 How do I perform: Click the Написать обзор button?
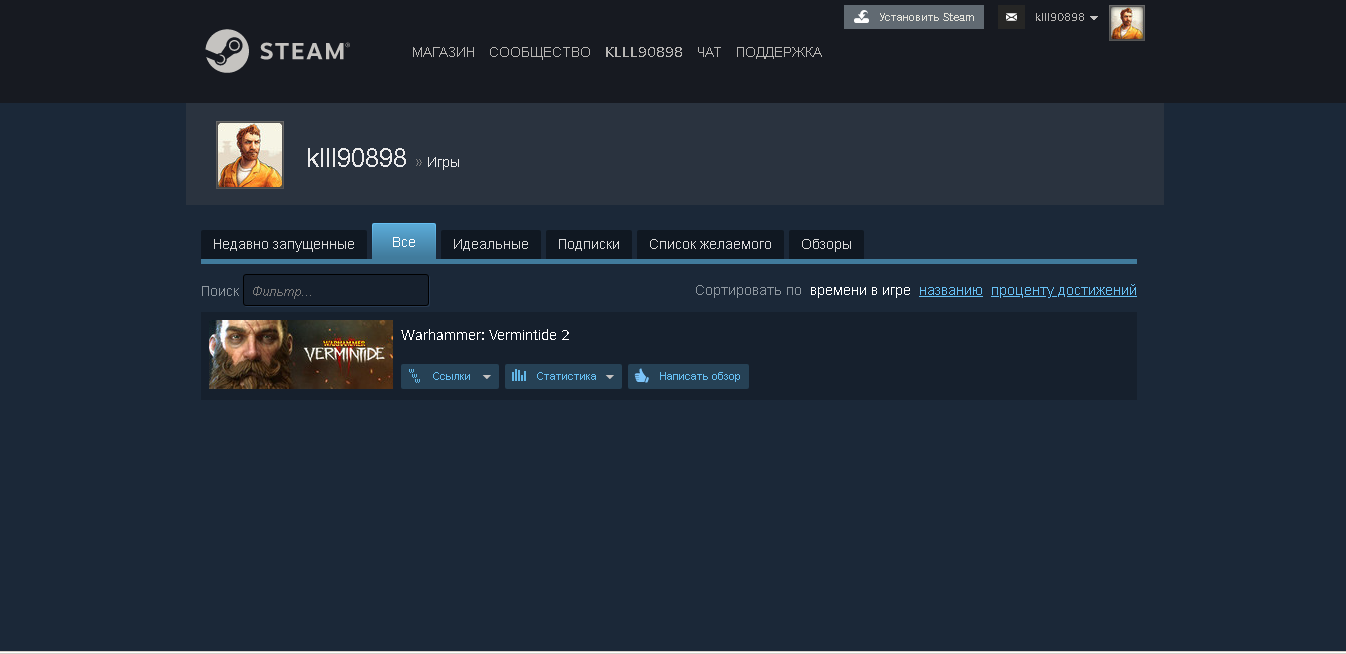[x=688, y=376]
